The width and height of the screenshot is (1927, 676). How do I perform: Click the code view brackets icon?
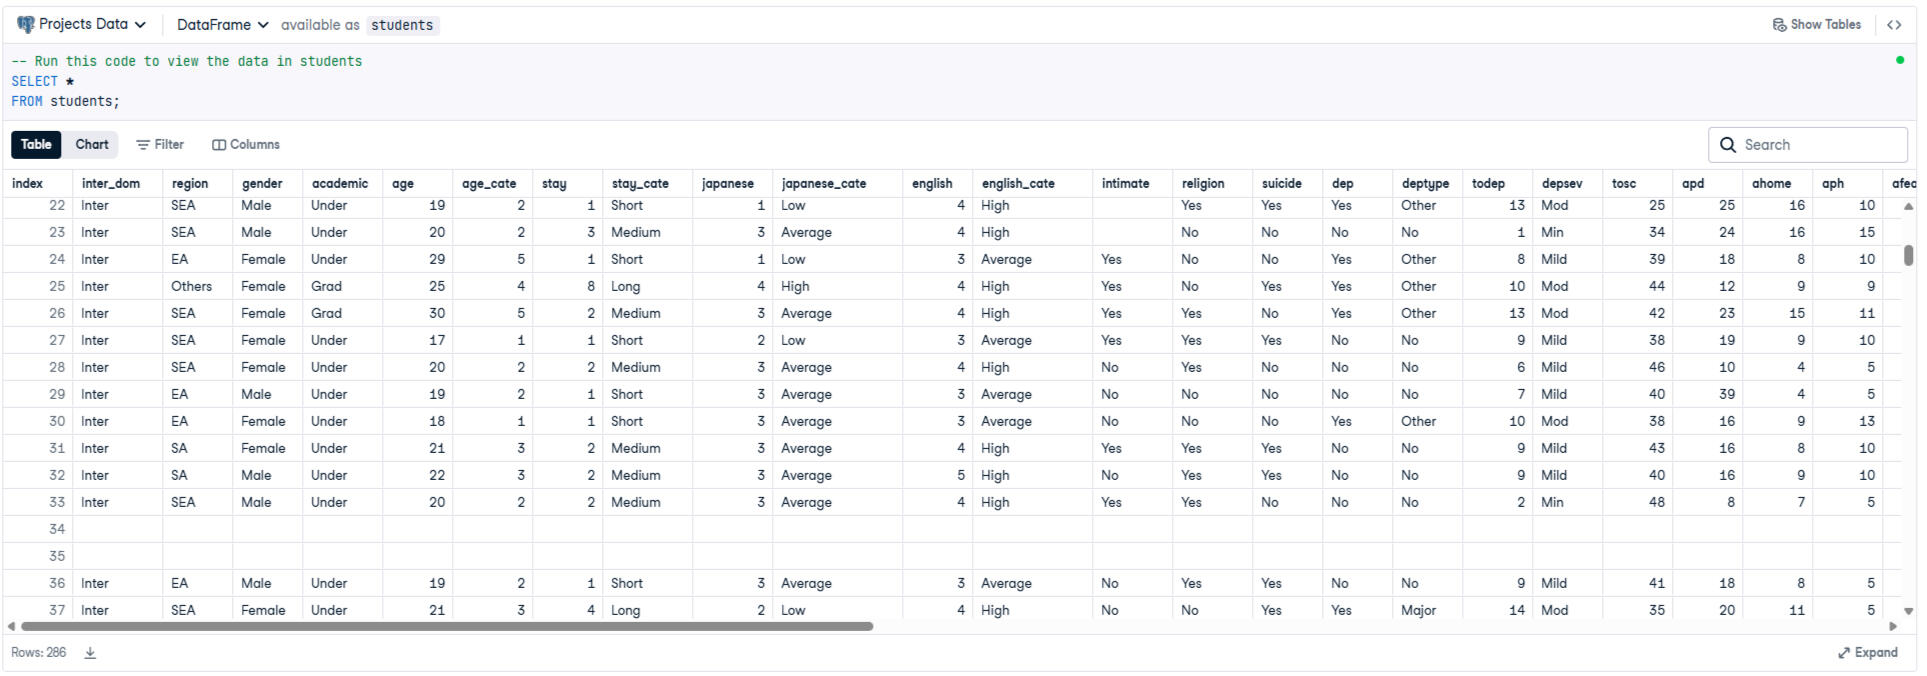[x=1894, y=25]
